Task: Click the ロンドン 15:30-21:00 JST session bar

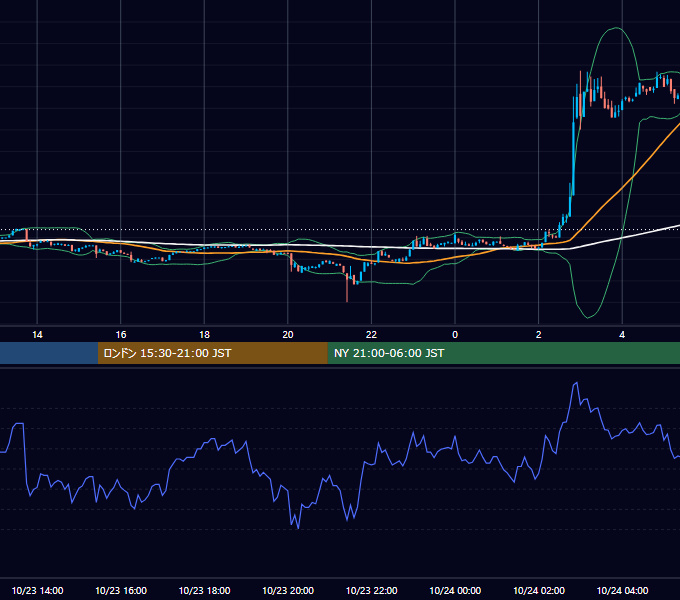Action: tap(212, 353)
